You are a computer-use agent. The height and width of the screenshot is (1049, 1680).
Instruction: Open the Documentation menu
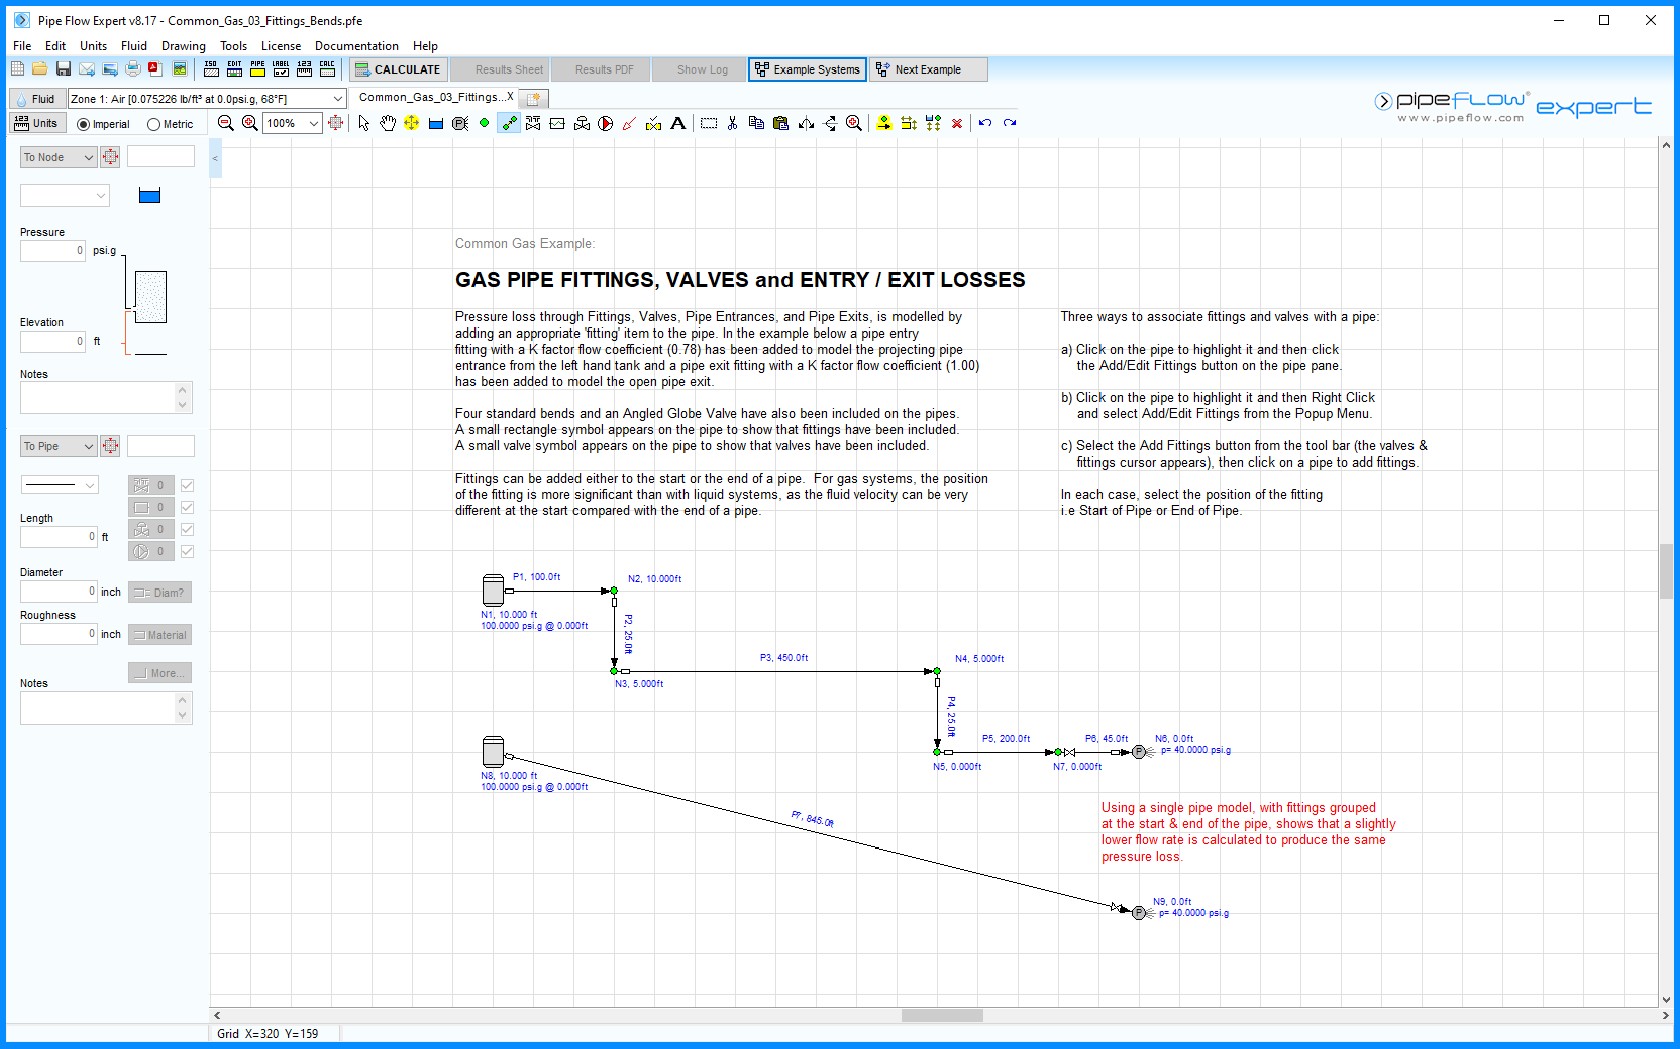356,46
